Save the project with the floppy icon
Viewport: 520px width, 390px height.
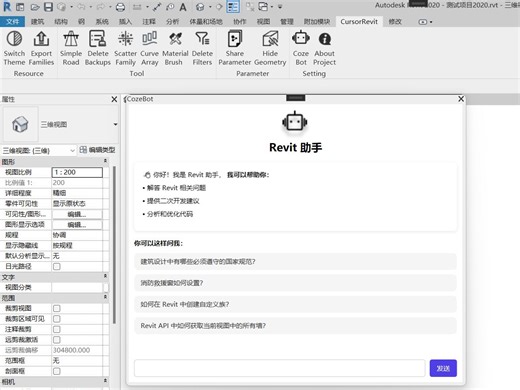point(49,7)
